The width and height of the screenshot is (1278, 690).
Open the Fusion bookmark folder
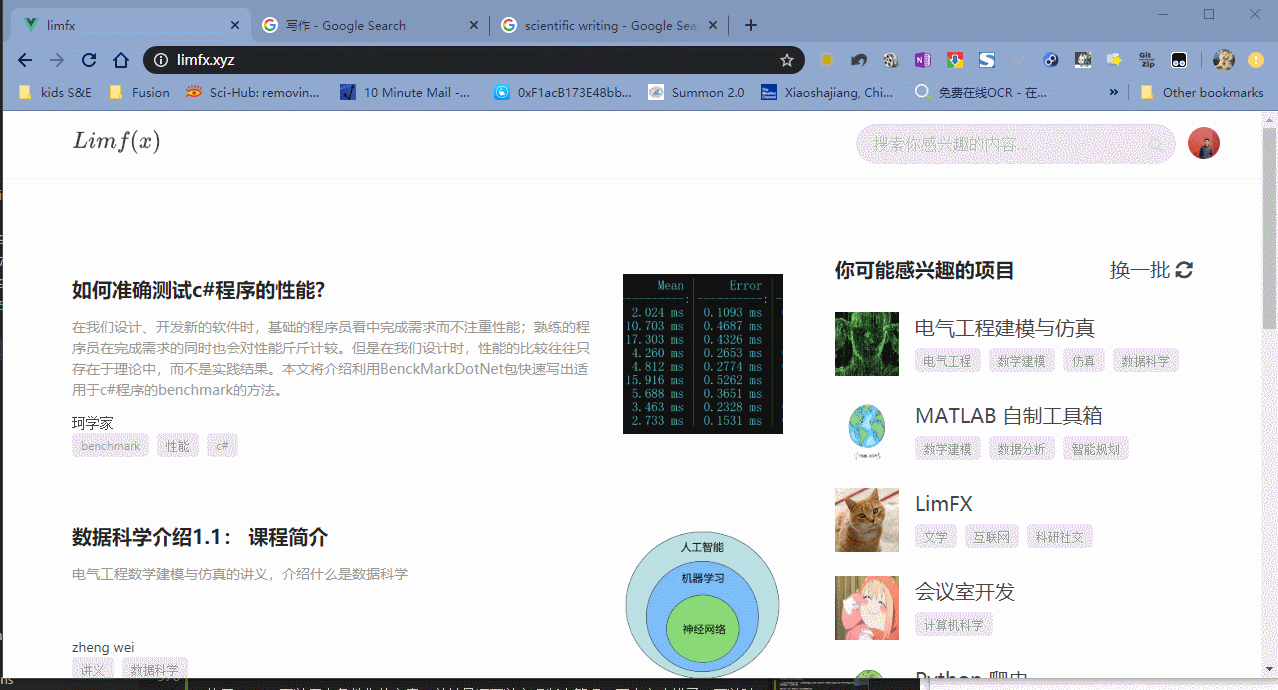coord(139,92)
